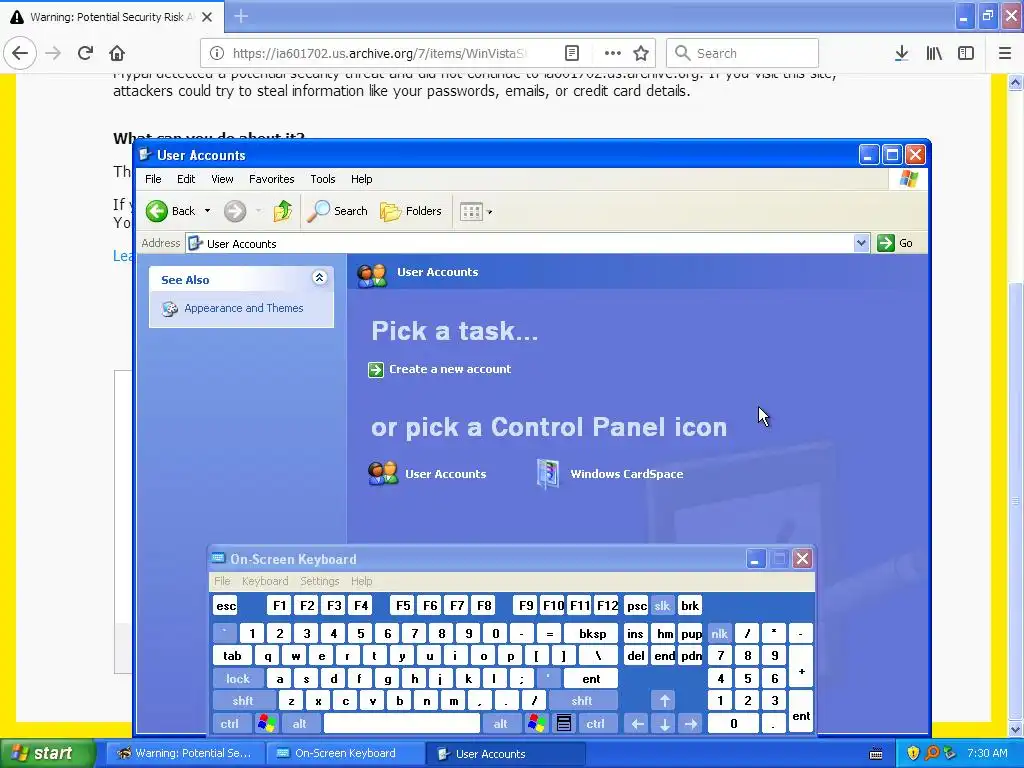Open the Windows start menu
The height and width of the screenshot is (768, 1024).
[47, 753]
